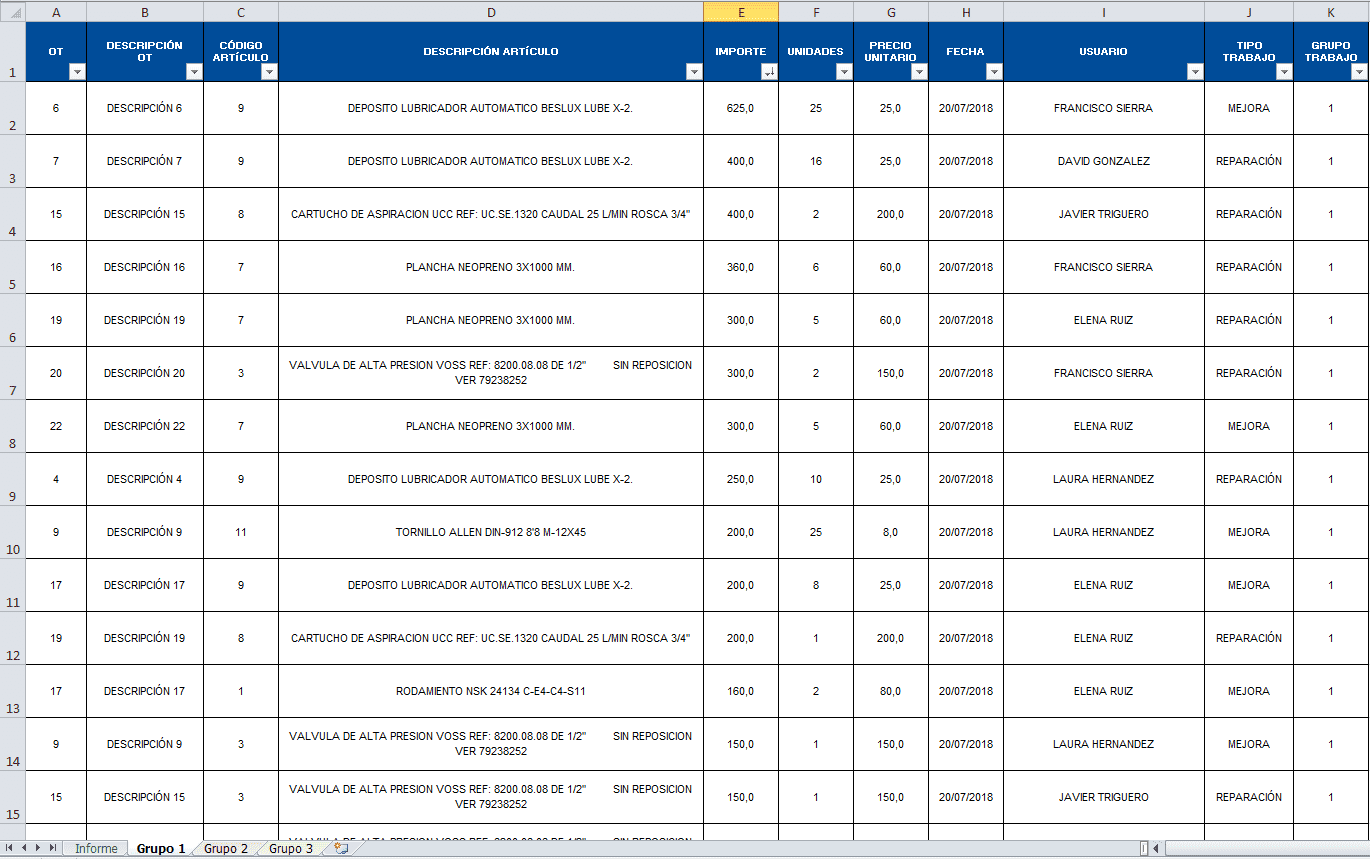Click units value 8 cell
Viewport: 1370px width, 859px height.
click(x=816, y=585)
